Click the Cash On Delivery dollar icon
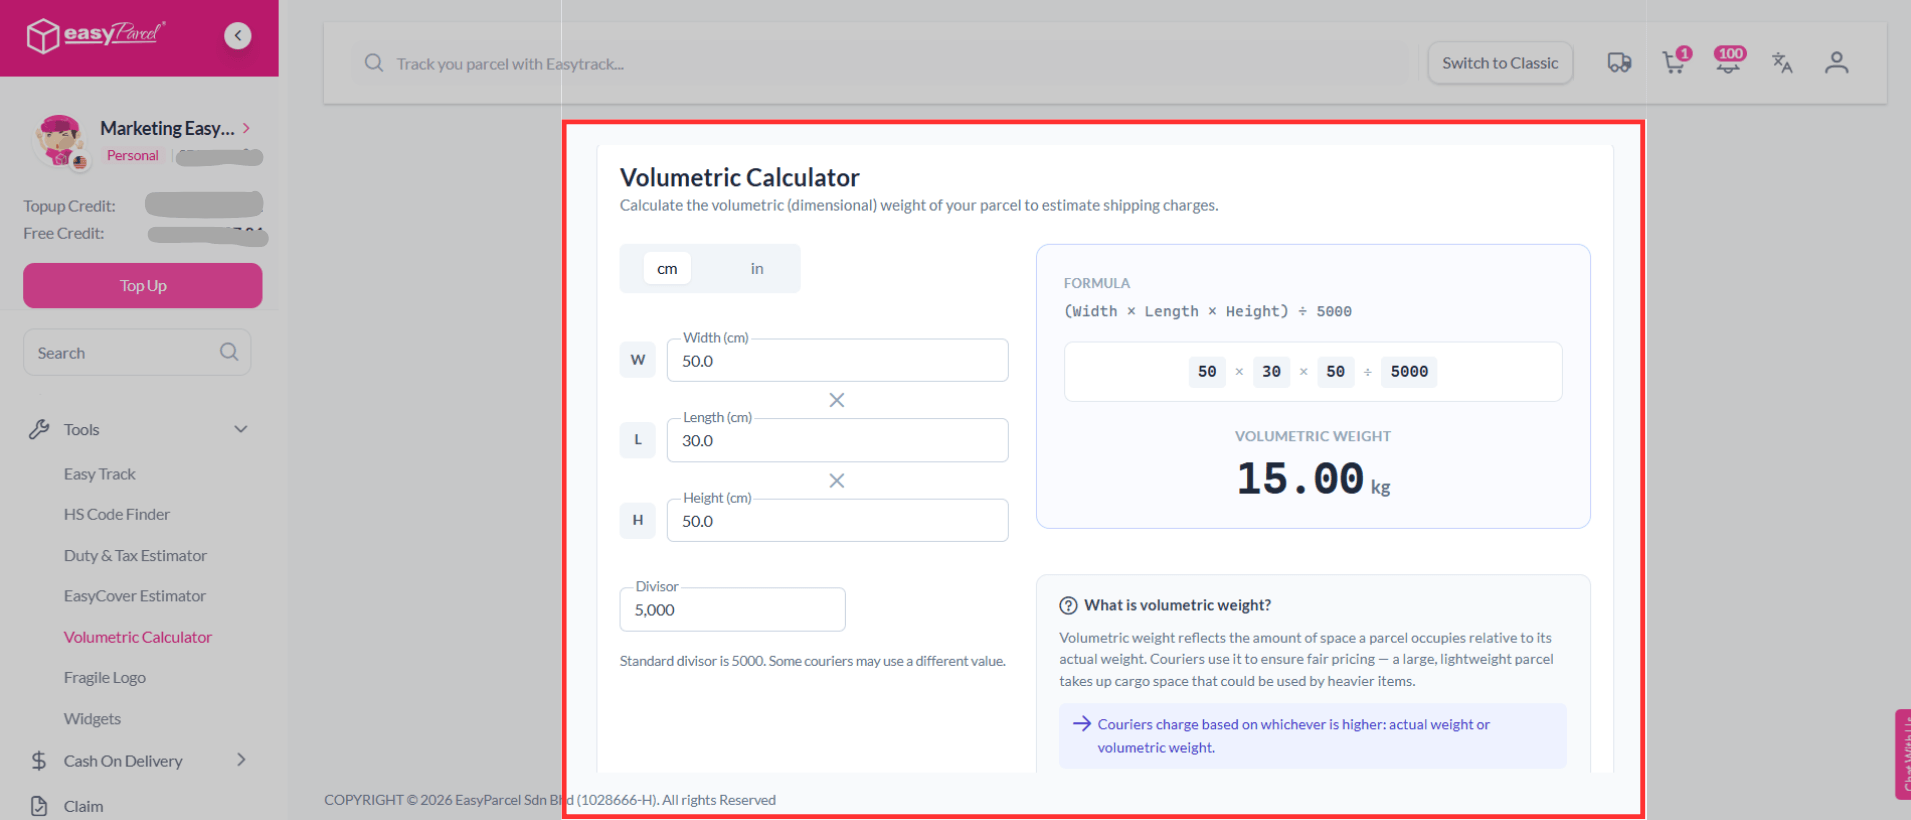This screenshot has height=820, width=1911. click(39, 761)
